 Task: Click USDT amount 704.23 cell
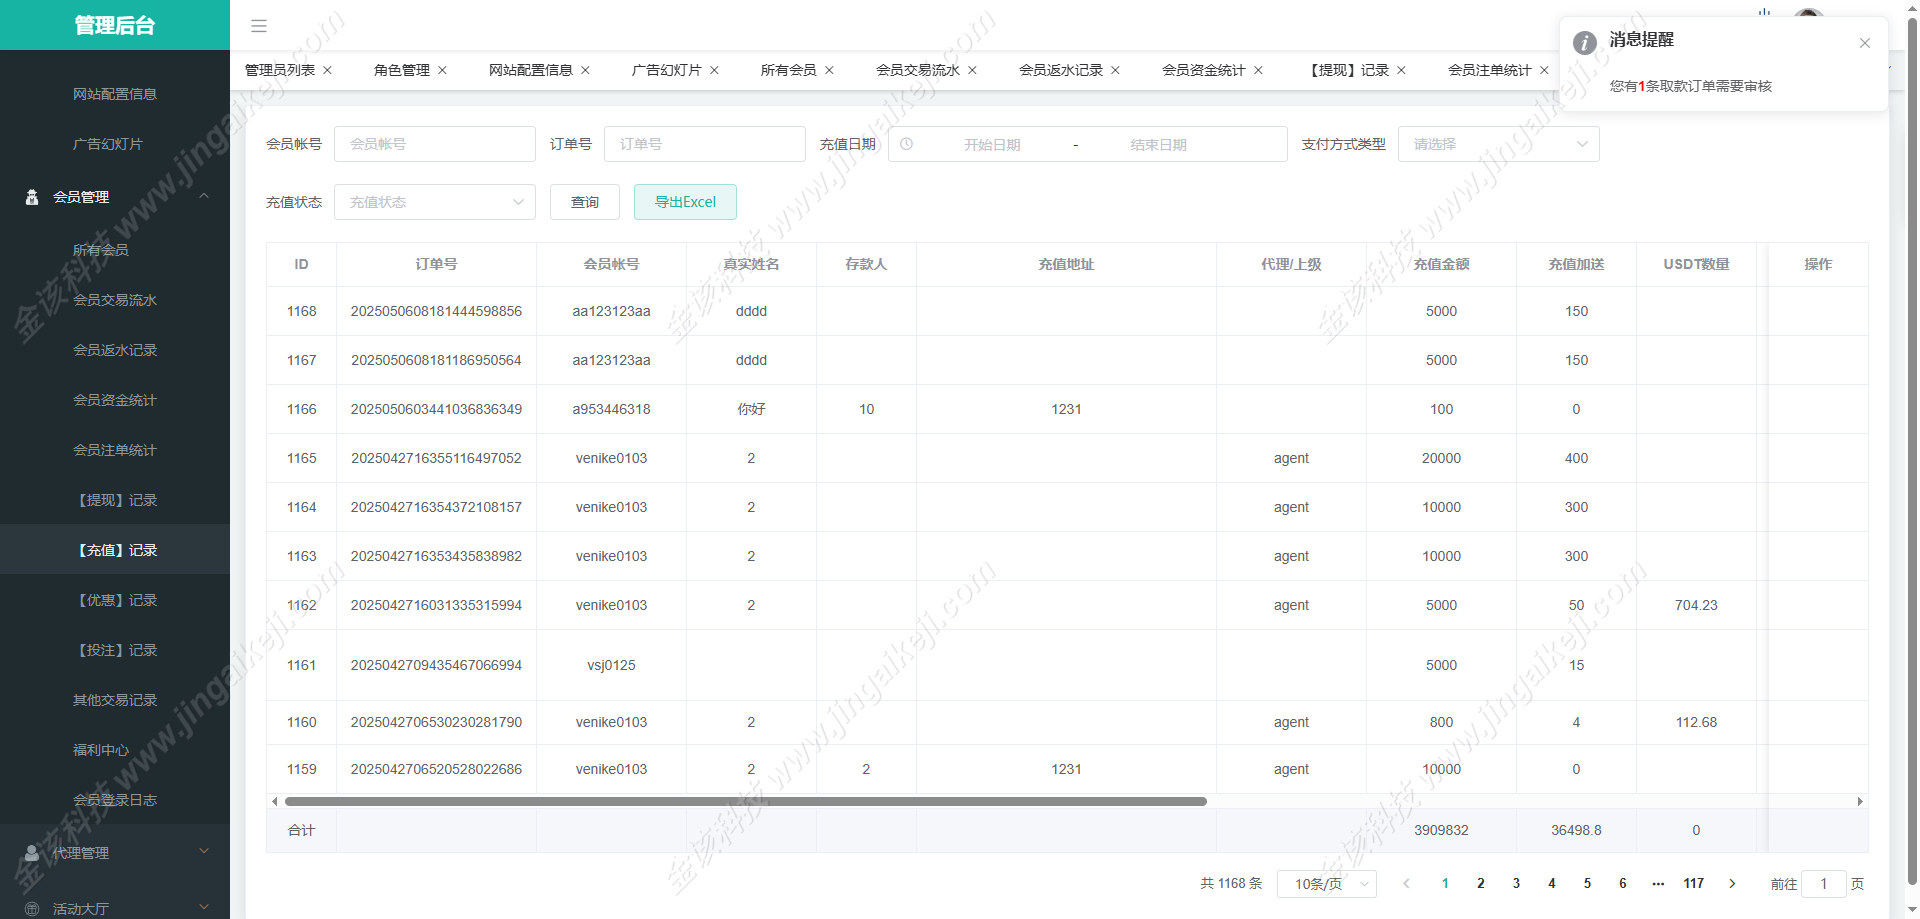pos(1696,605)
